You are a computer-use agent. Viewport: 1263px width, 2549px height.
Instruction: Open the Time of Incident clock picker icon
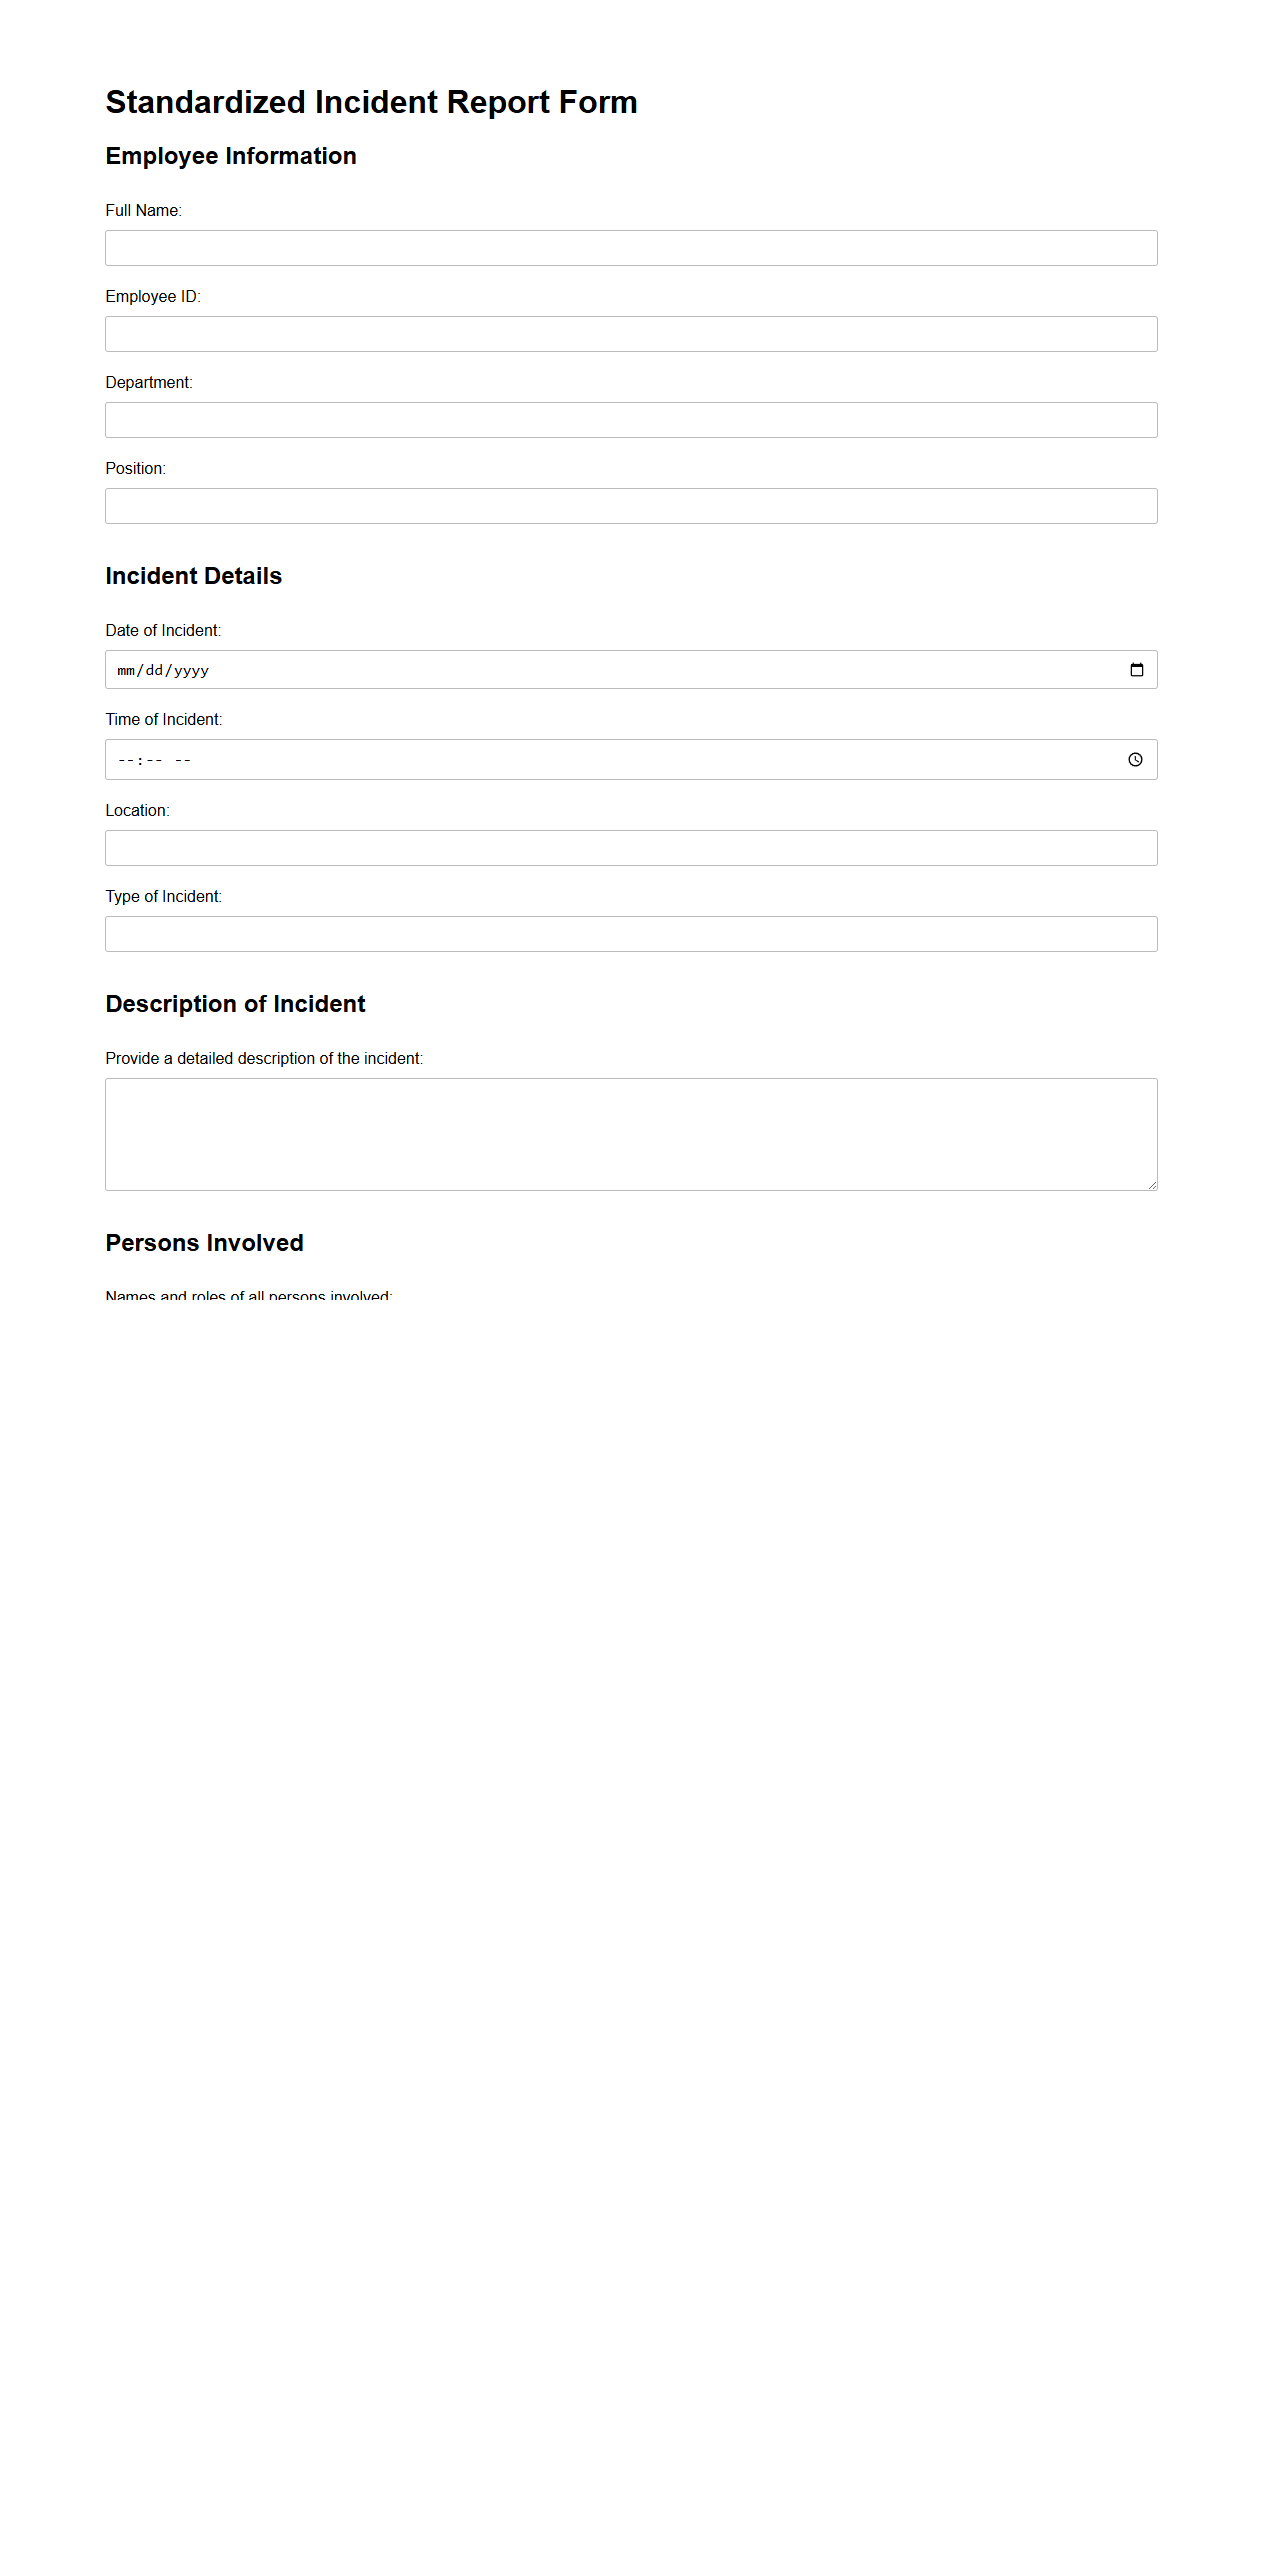[x=1135, y=760]
